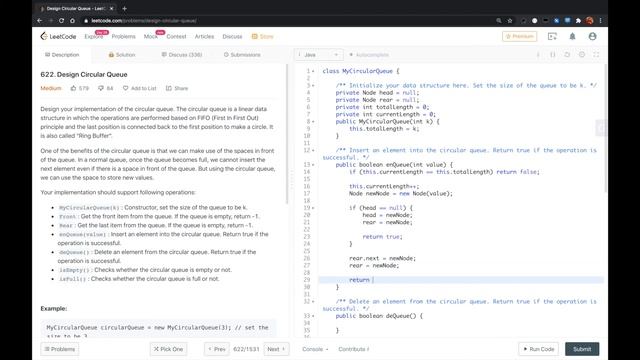The width and height of the screenshot is (640, 360).
Task: Click the like thumbs-up icon
Action: (73, 88)
